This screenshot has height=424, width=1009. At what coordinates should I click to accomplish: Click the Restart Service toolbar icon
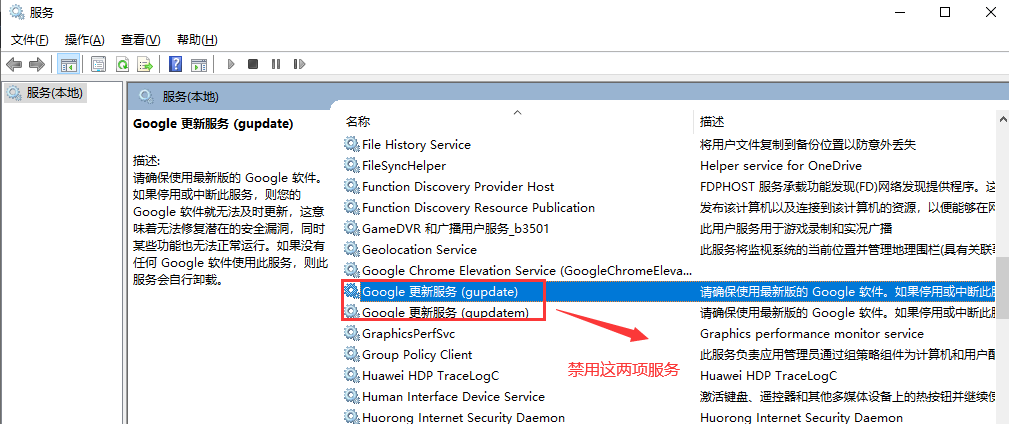(x=299, y=64)
